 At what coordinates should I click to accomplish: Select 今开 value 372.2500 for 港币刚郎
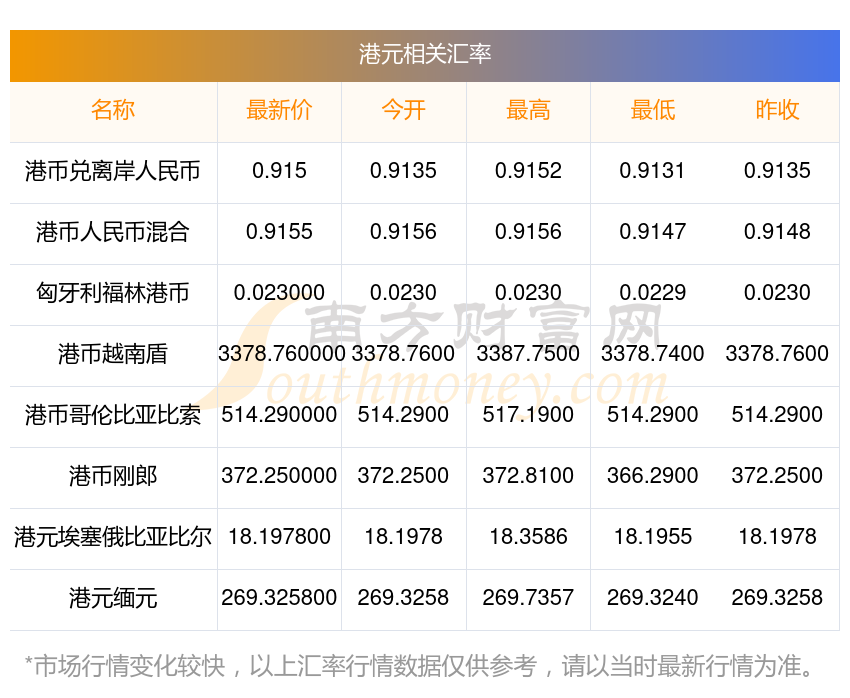(403, 476)
